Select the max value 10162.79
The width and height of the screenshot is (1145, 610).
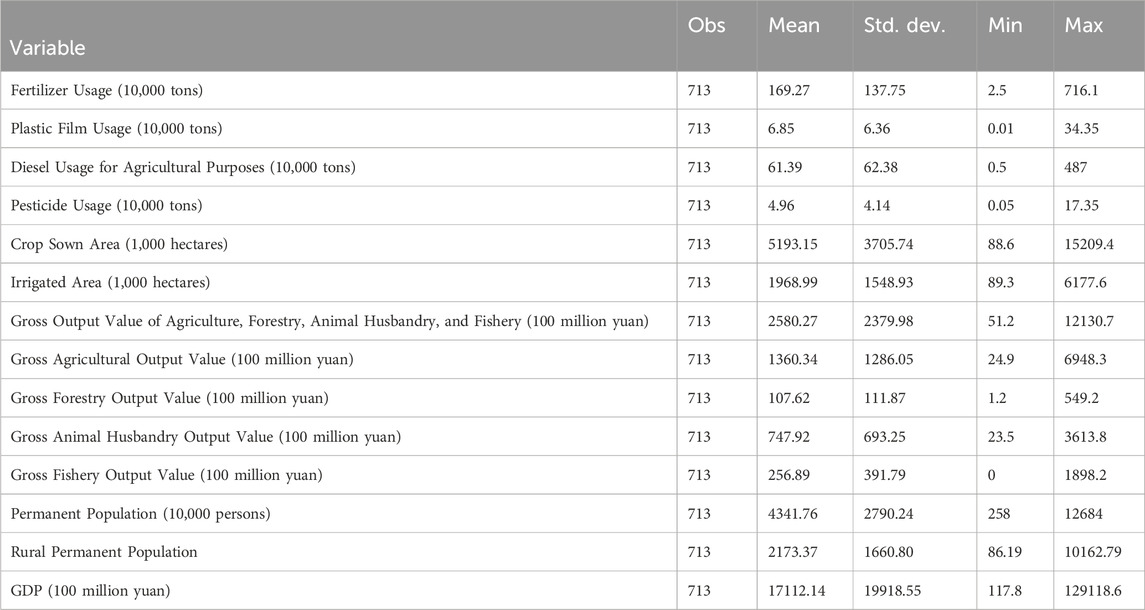click(x=1092, y=552)
